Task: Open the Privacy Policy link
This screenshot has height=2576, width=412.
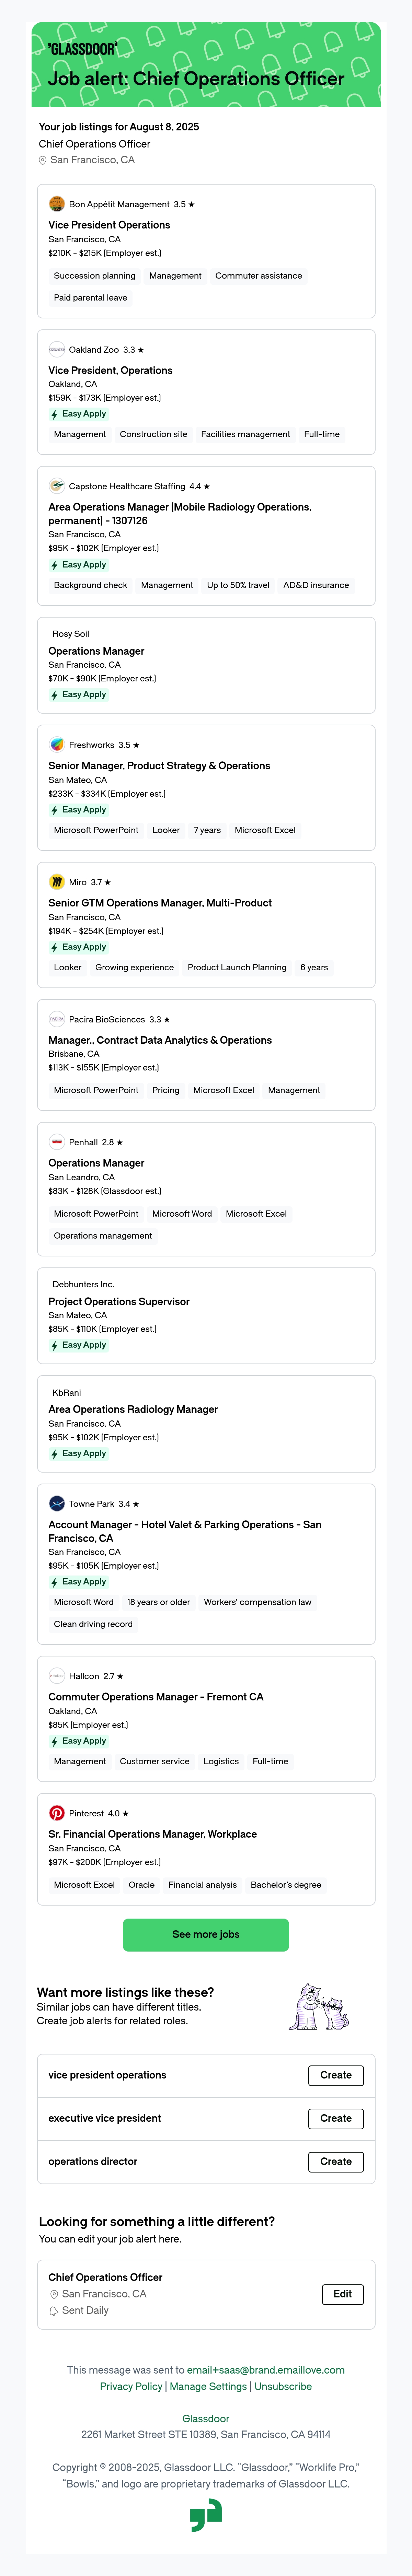Action: pyautogui.click(x=131, y=2386)
